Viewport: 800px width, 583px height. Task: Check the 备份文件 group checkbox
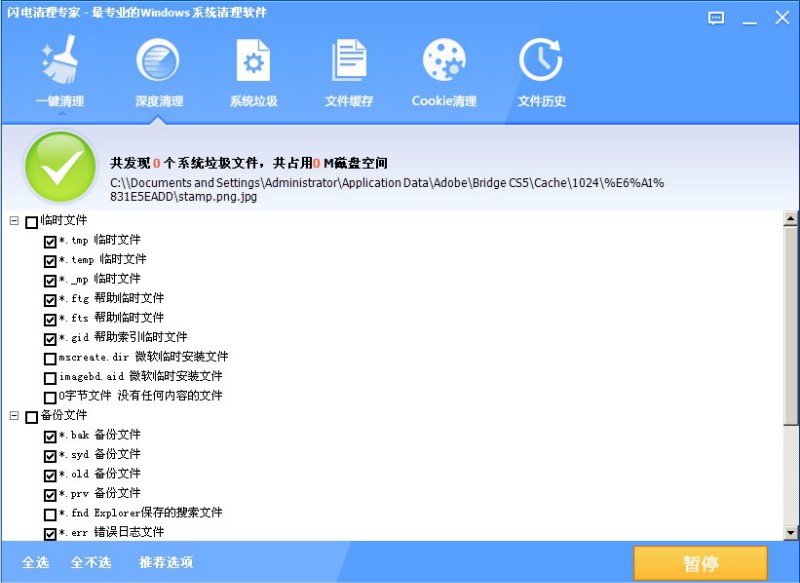click(x=32, y=417)
